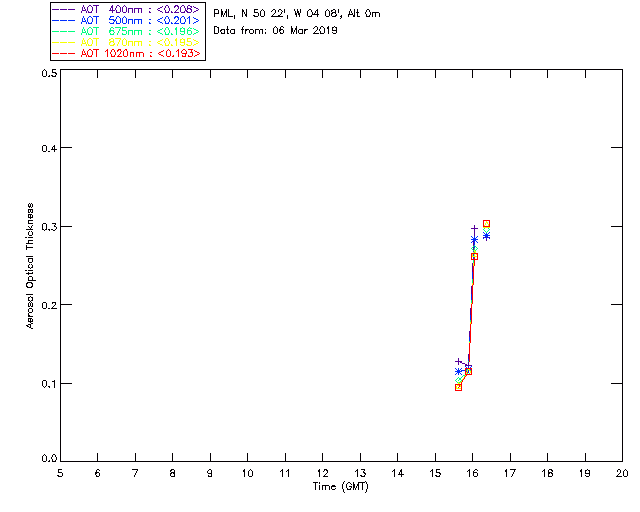Click the purple AOT 400nm legend entry
Image resolution: width=640 pixels, height=512 pixels.
click(126, 9)
